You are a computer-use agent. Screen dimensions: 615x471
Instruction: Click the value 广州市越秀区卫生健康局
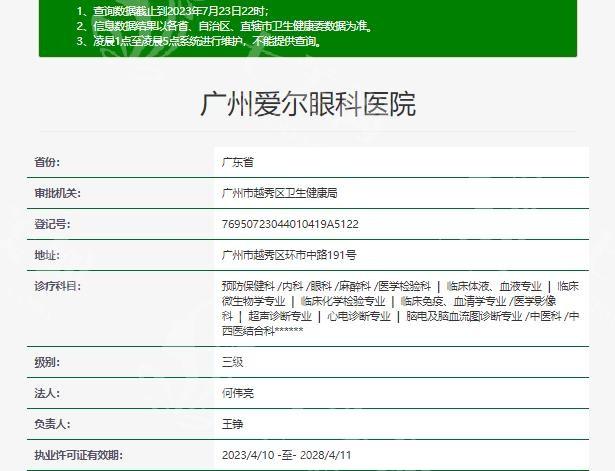279,193
